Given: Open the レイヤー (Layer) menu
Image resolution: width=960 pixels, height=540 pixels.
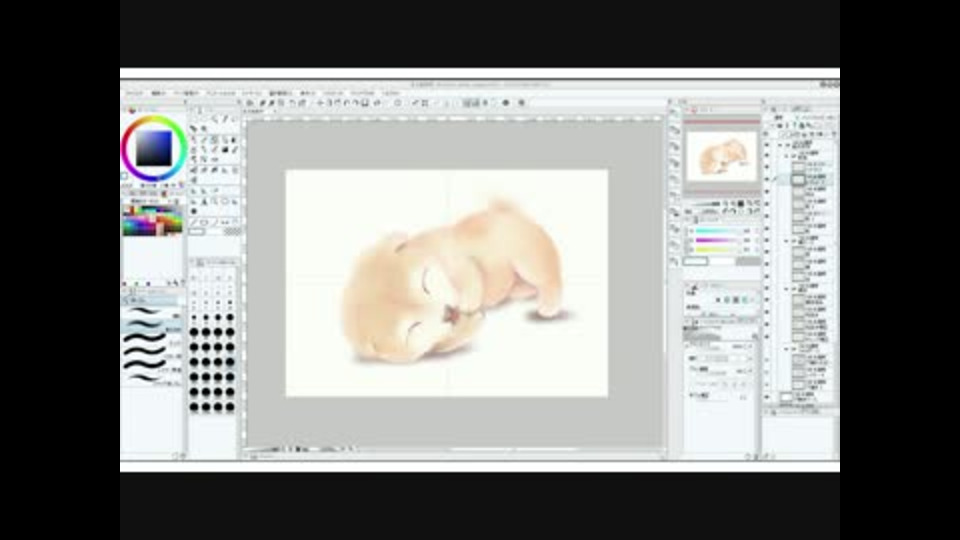Looking at the screenshot, I should click(251, 93).
